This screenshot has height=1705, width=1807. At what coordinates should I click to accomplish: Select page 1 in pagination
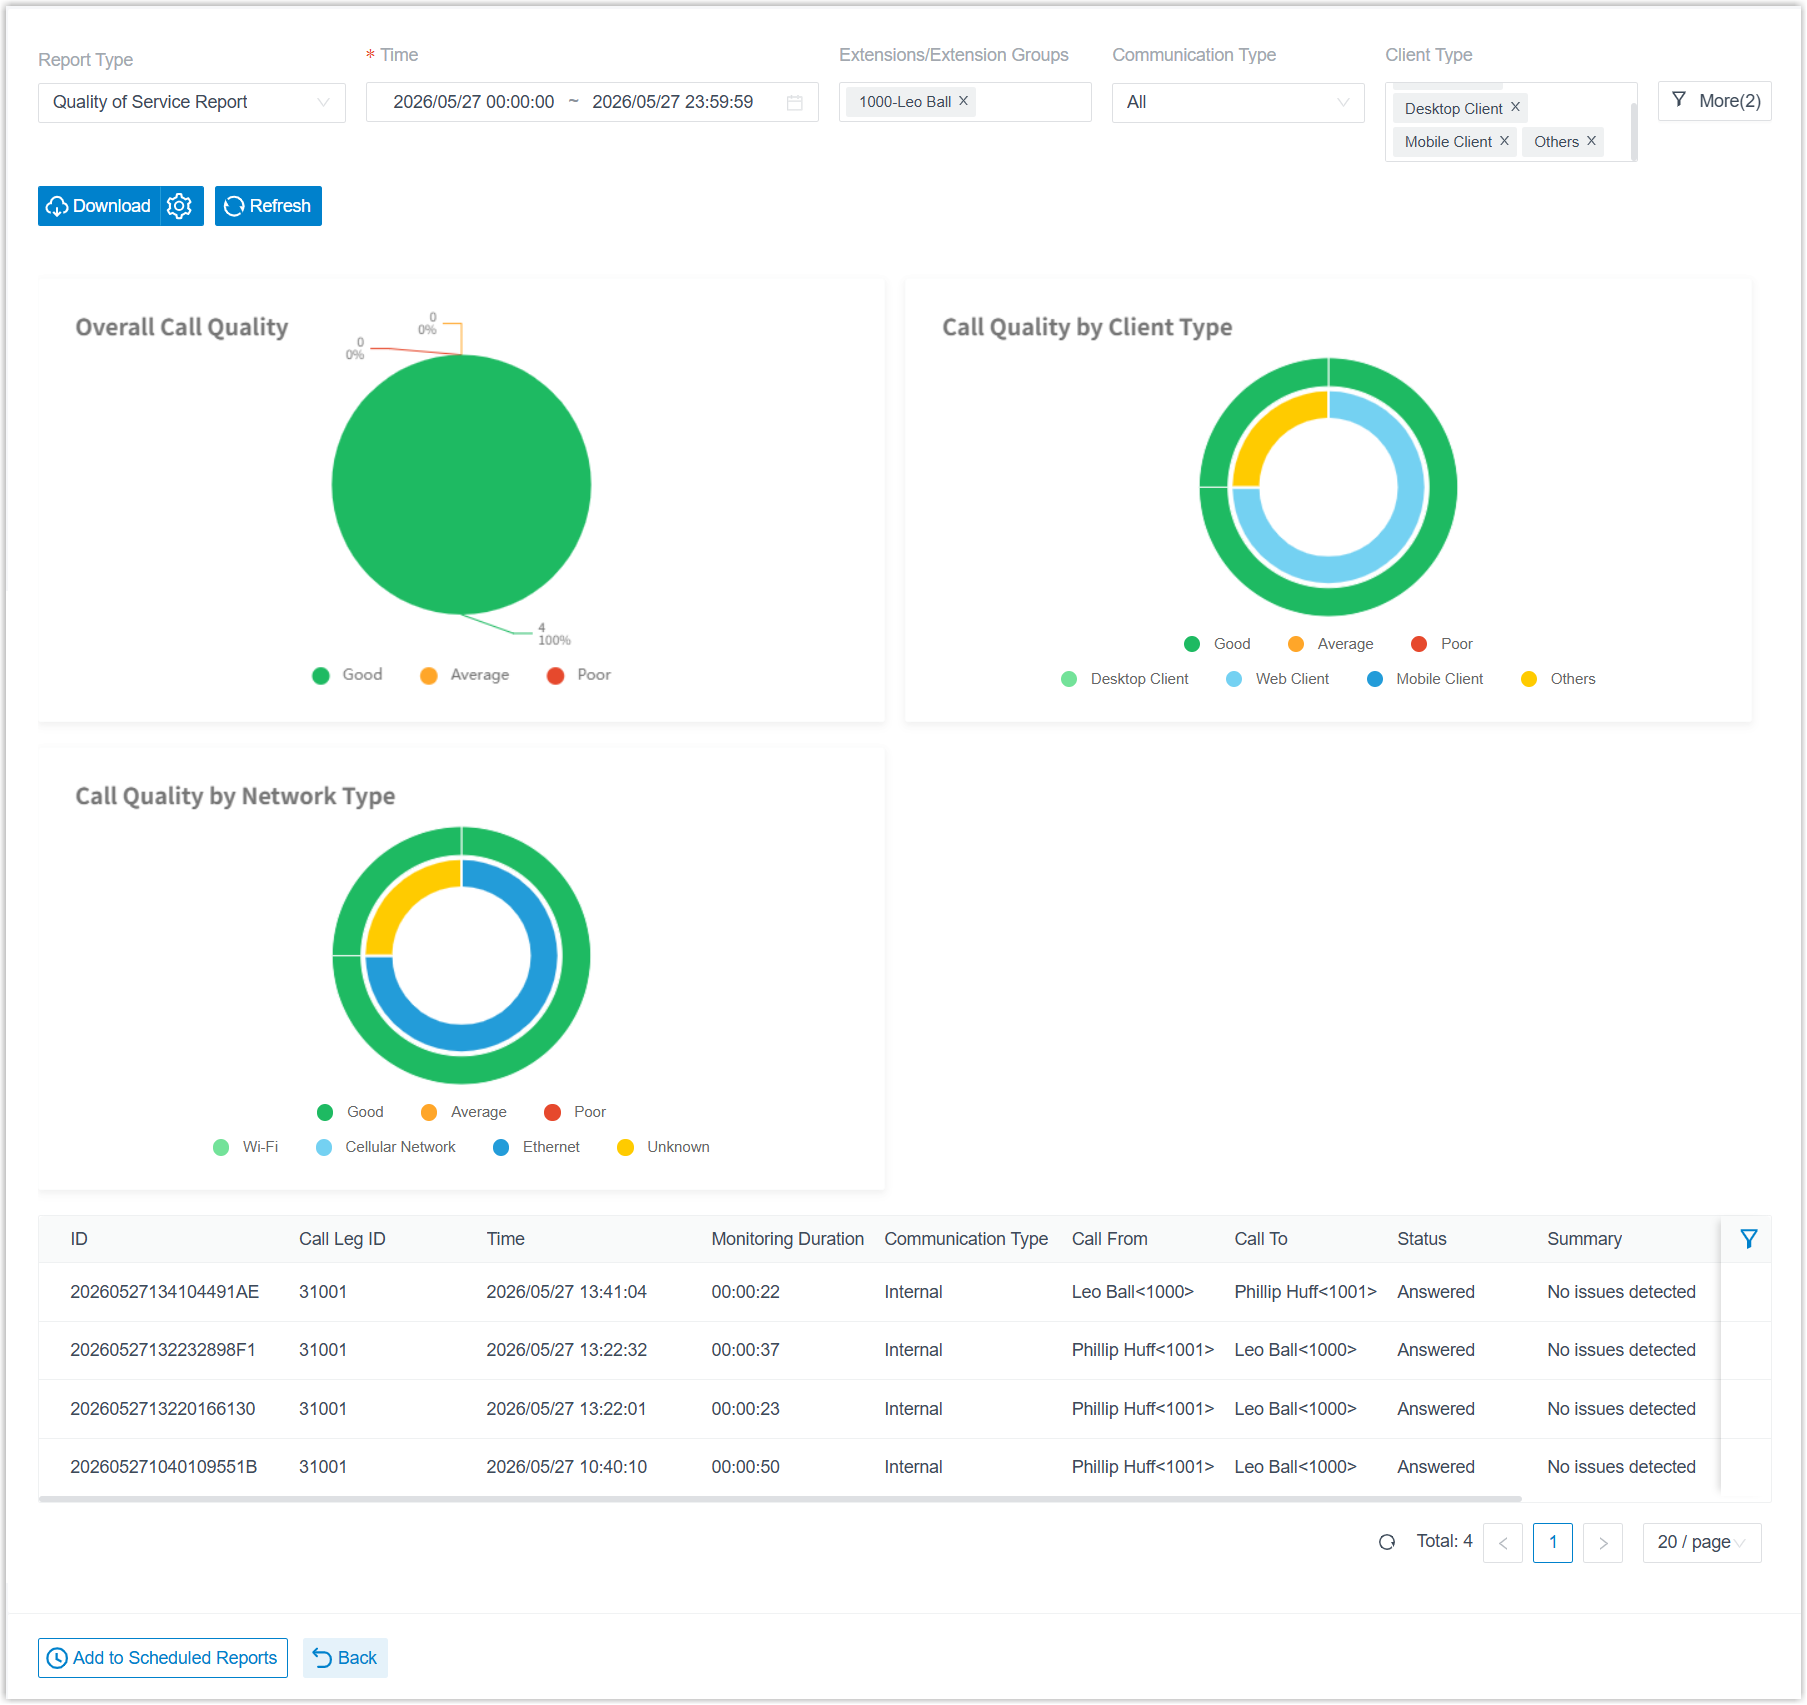(x=1553, y=1543)
